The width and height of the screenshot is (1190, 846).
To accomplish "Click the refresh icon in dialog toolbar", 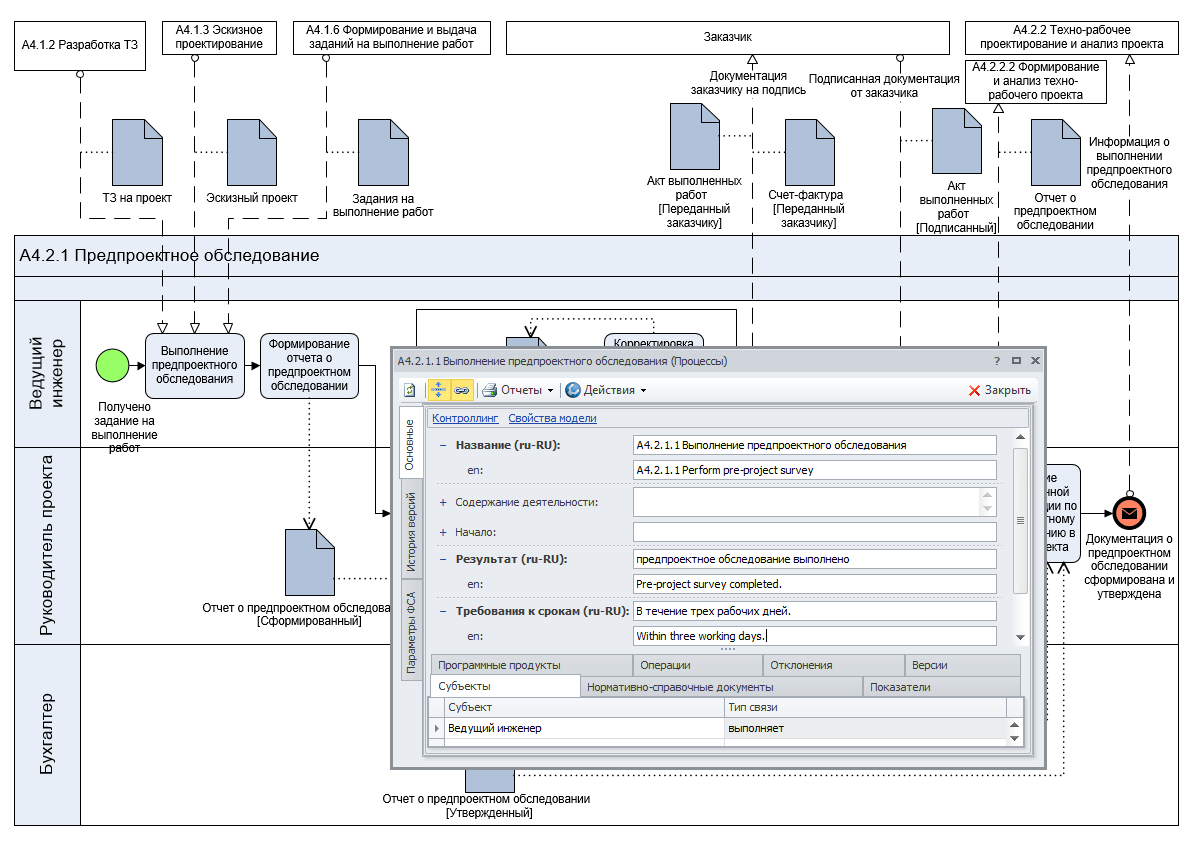I will 409,390.
